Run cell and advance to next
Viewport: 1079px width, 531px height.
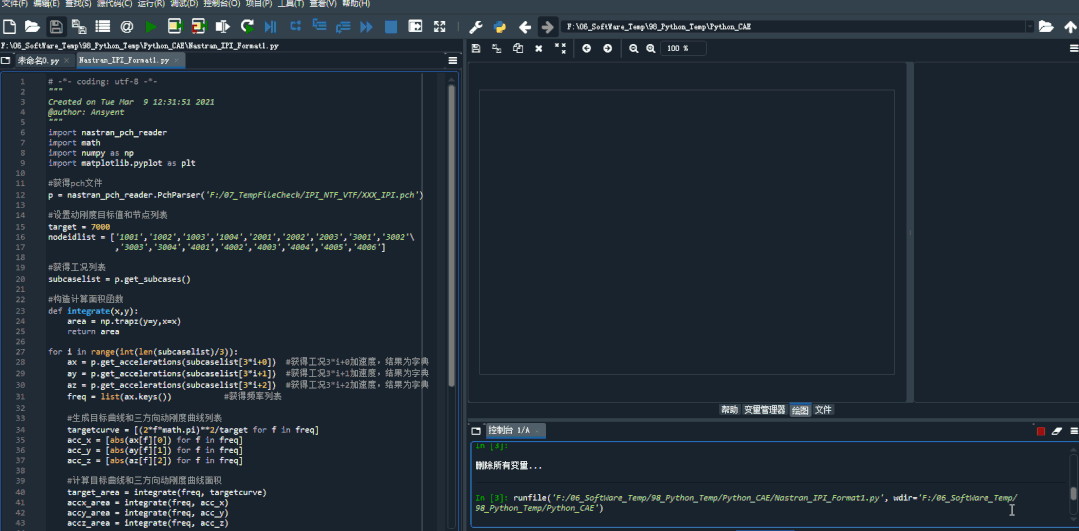click(x=199, y=27)
